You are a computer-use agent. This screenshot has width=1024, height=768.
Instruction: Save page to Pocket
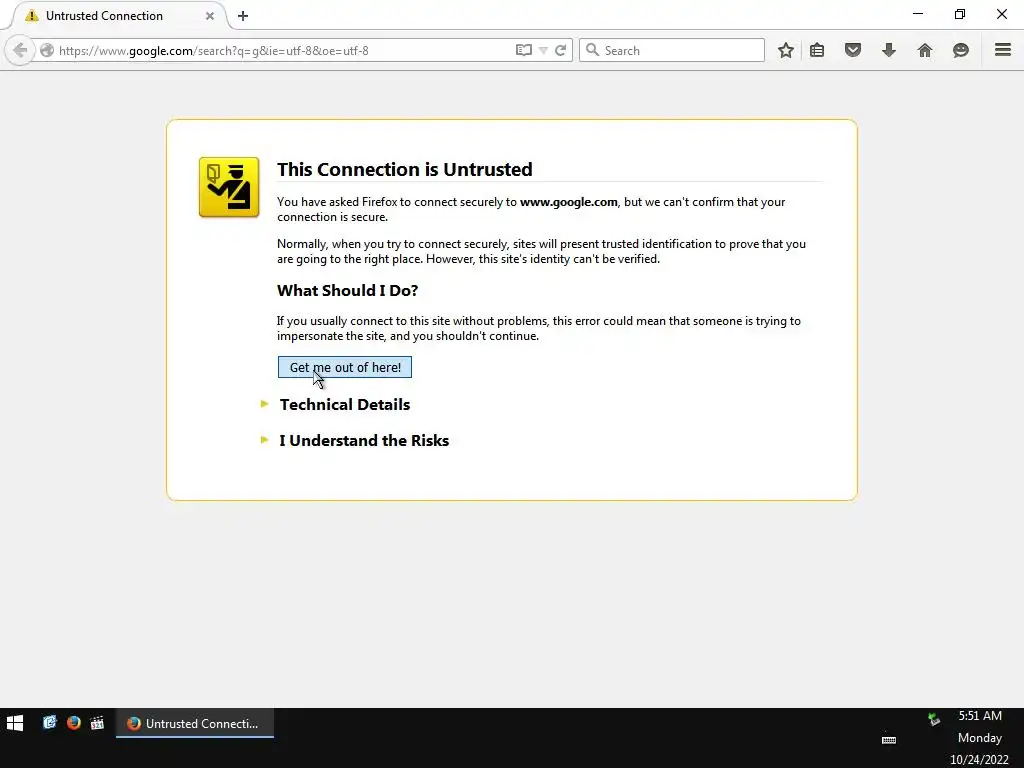853,50
